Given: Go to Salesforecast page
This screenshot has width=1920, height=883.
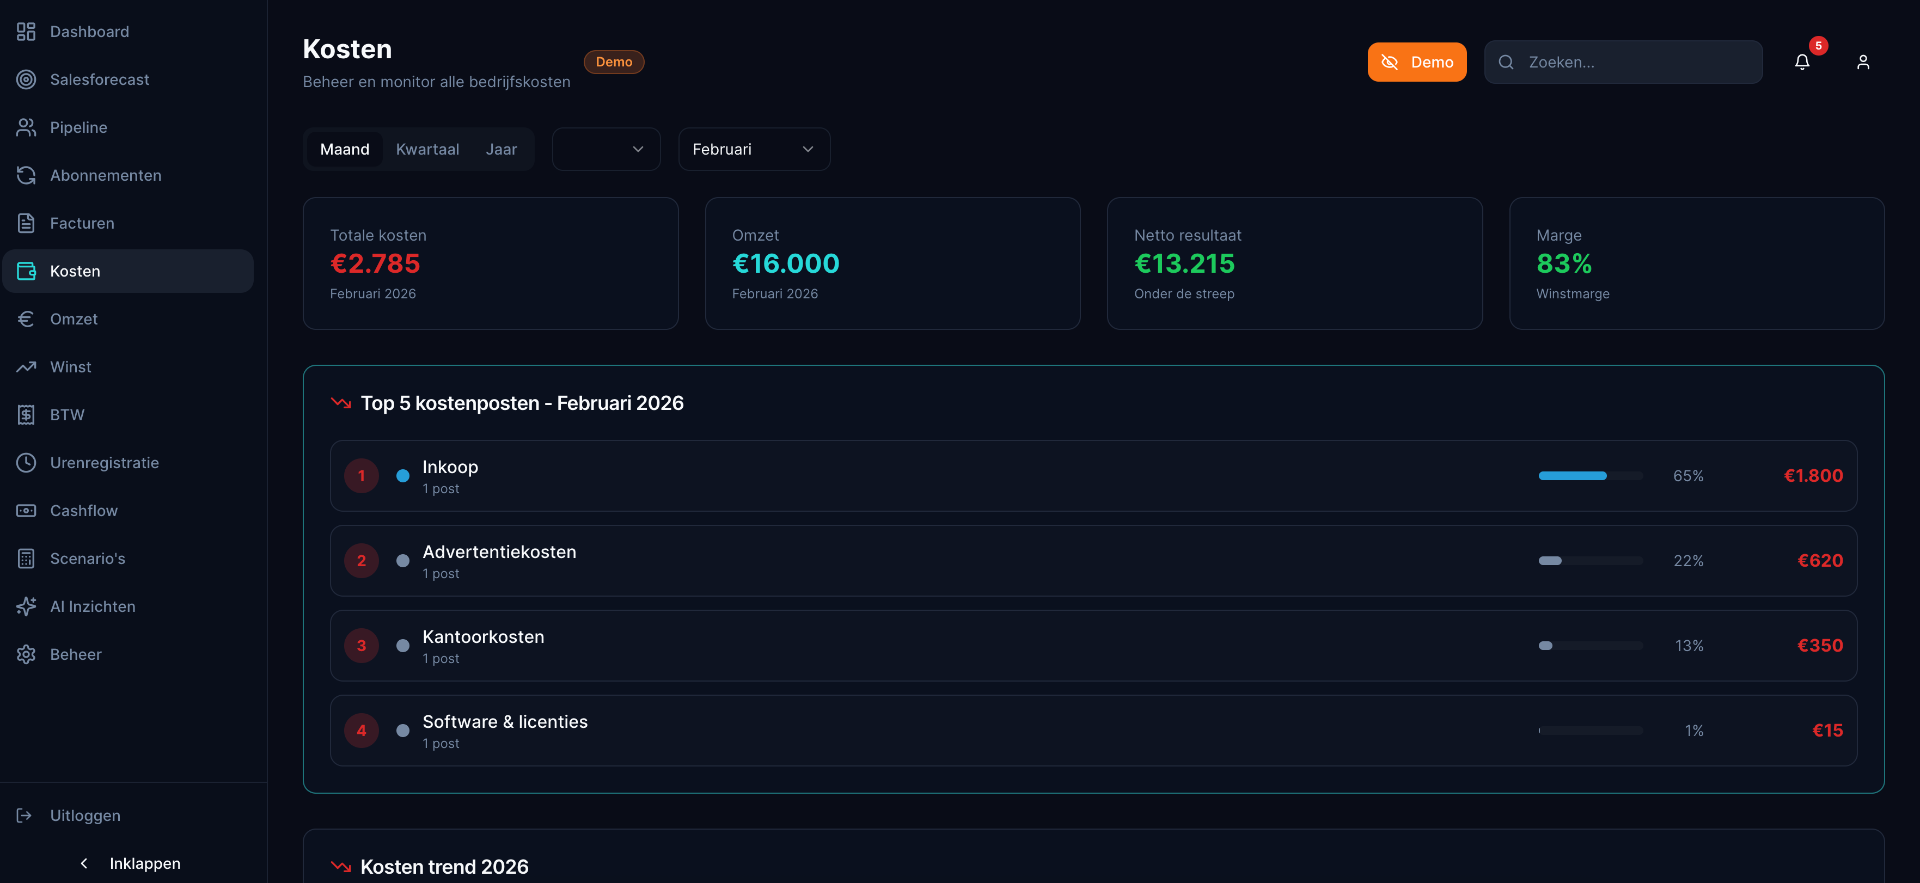Looking at the screenshot, I should point(128,80).
